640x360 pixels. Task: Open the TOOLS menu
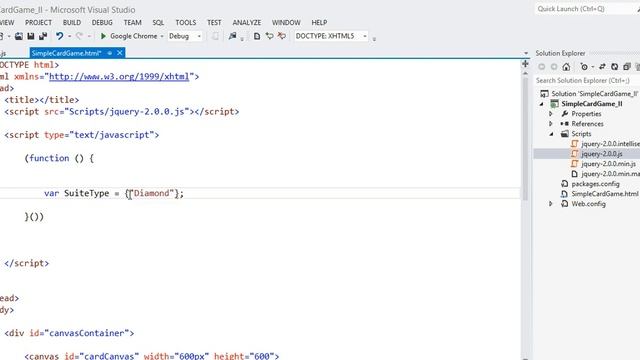tap(186, 22)
